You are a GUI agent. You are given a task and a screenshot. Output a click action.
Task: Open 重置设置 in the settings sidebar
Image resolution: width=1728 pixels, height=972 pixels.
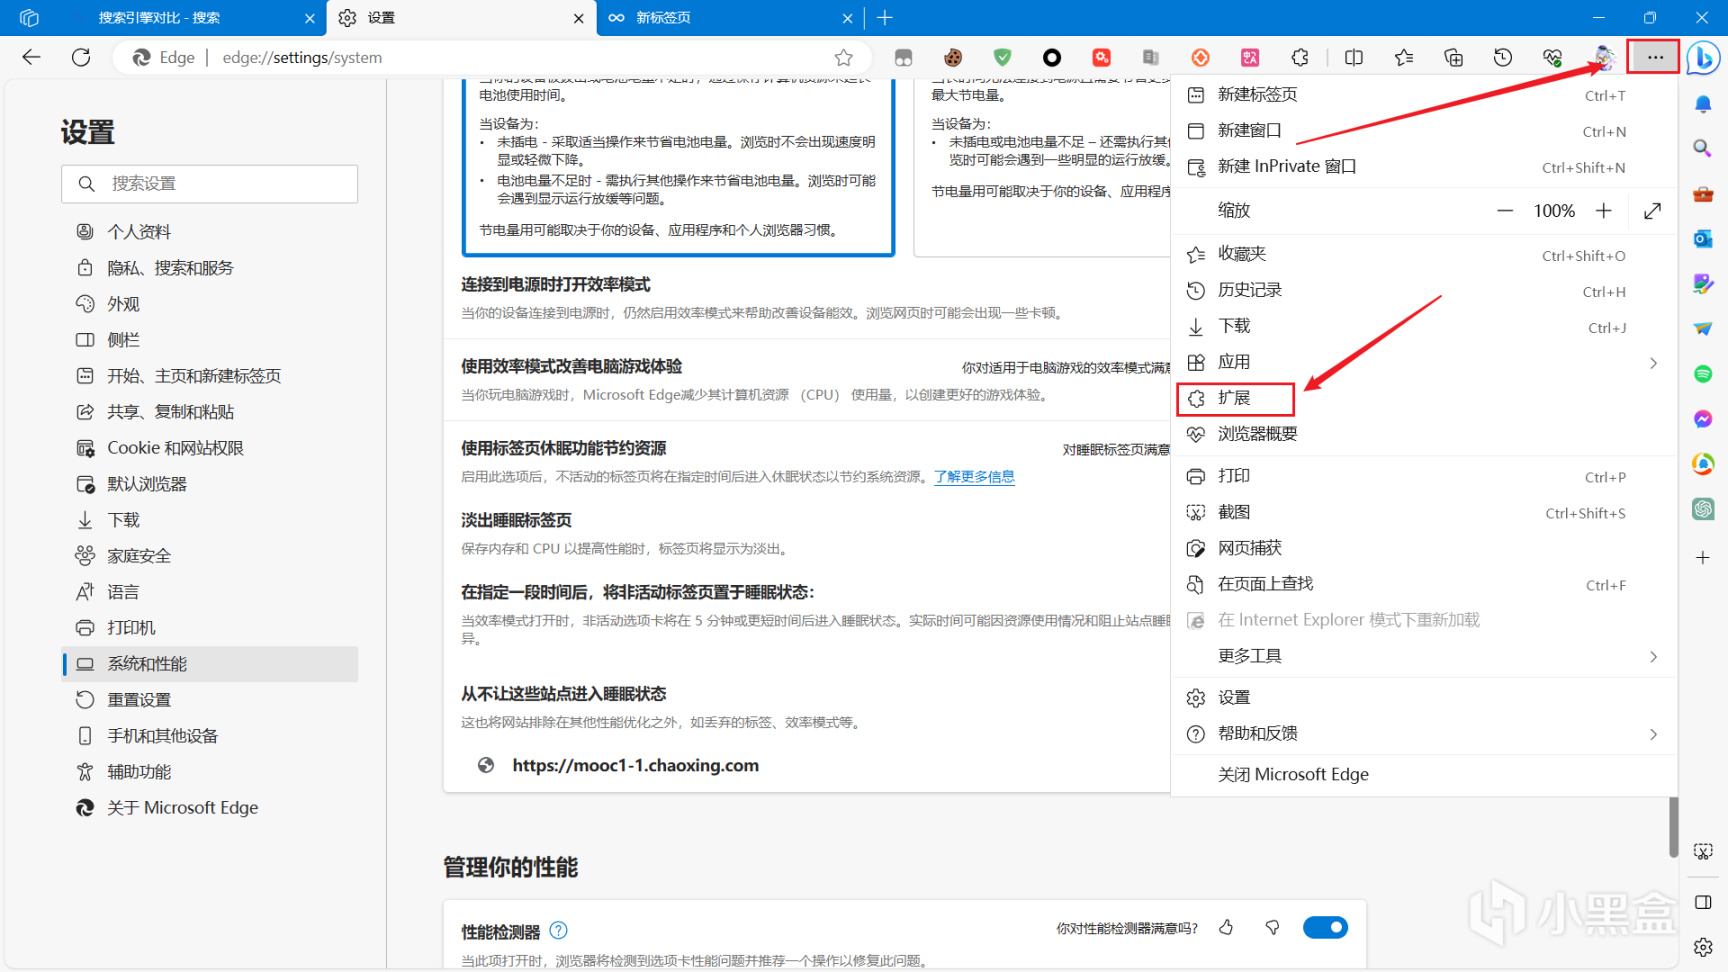point(210,700)
